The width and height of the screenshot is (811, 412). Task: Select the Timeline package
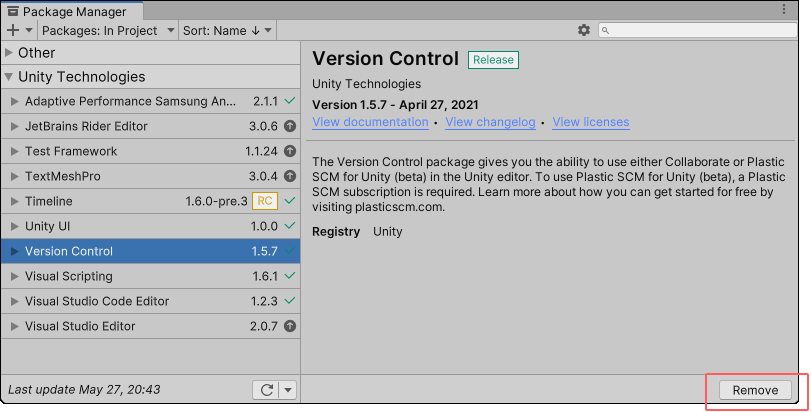pos(151,201)
